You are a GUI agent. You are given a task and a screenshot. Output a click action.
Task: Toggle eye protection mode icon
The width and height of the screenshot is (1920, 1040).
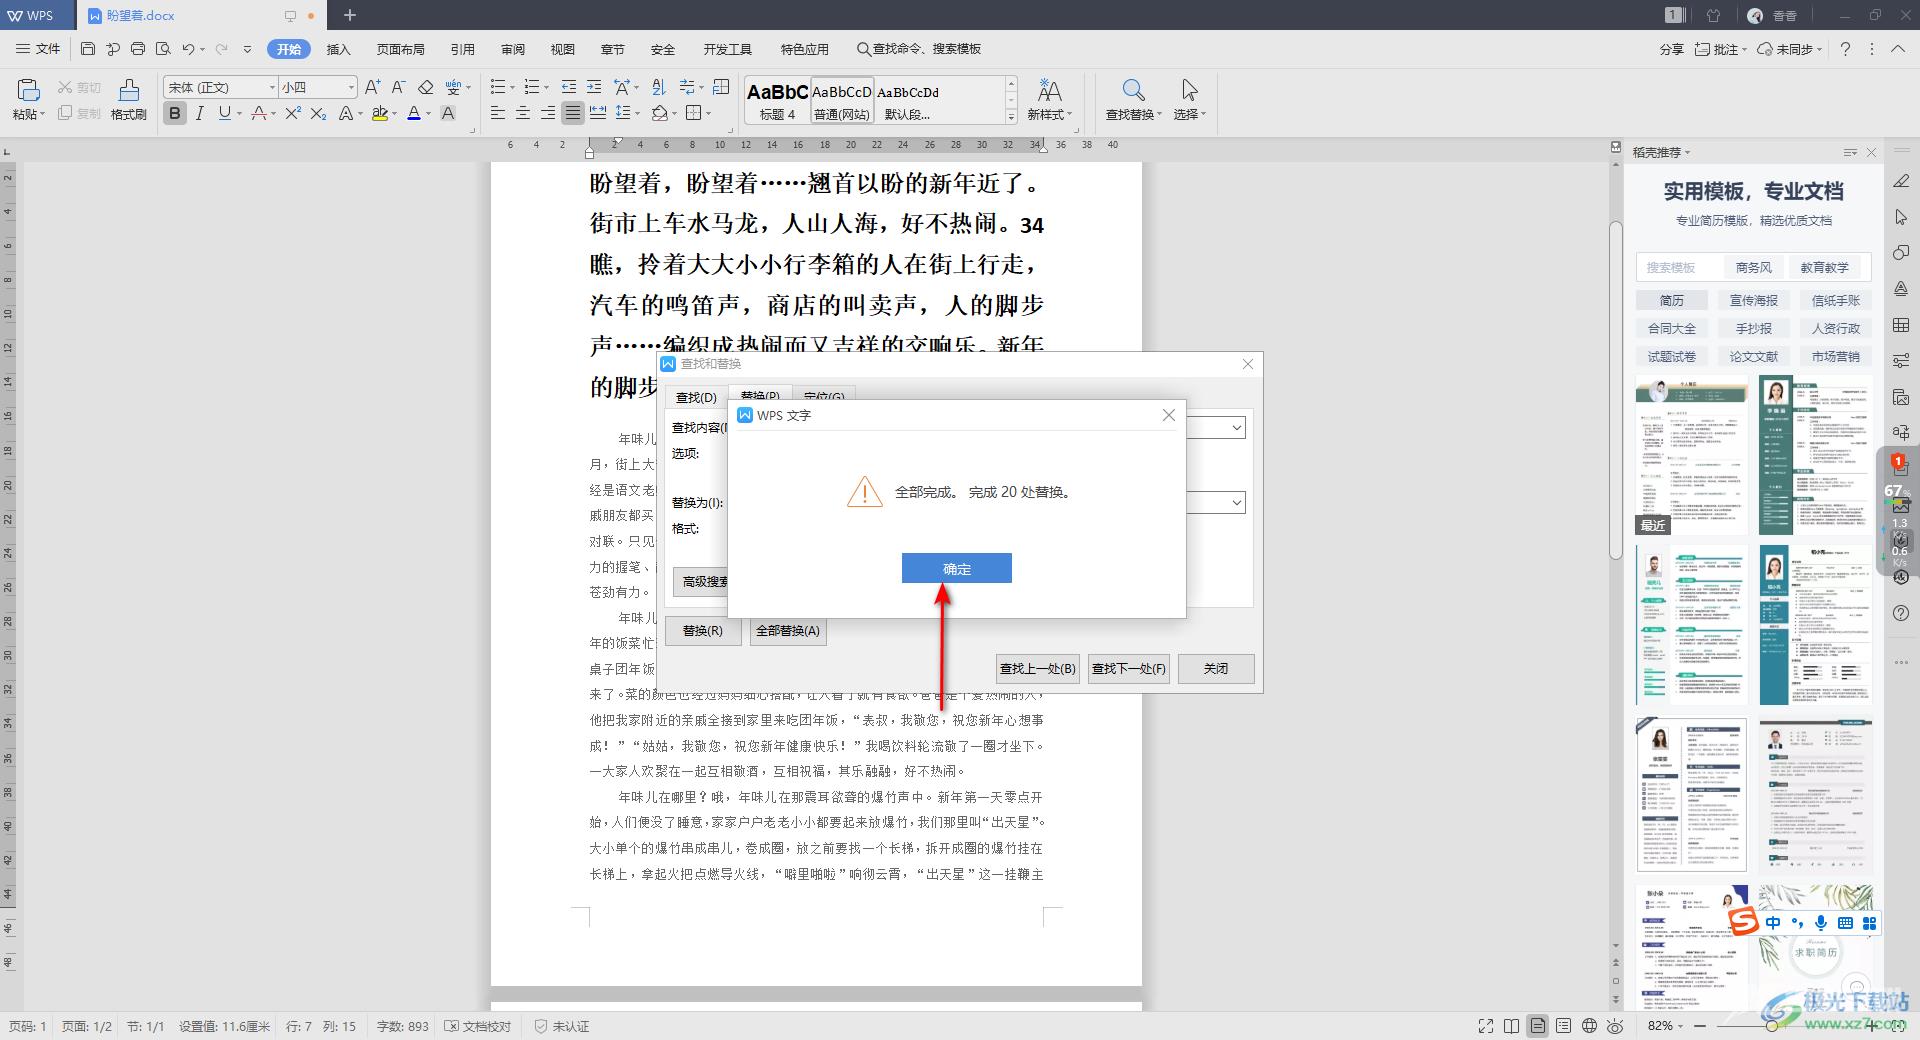click(1616, 1026)
